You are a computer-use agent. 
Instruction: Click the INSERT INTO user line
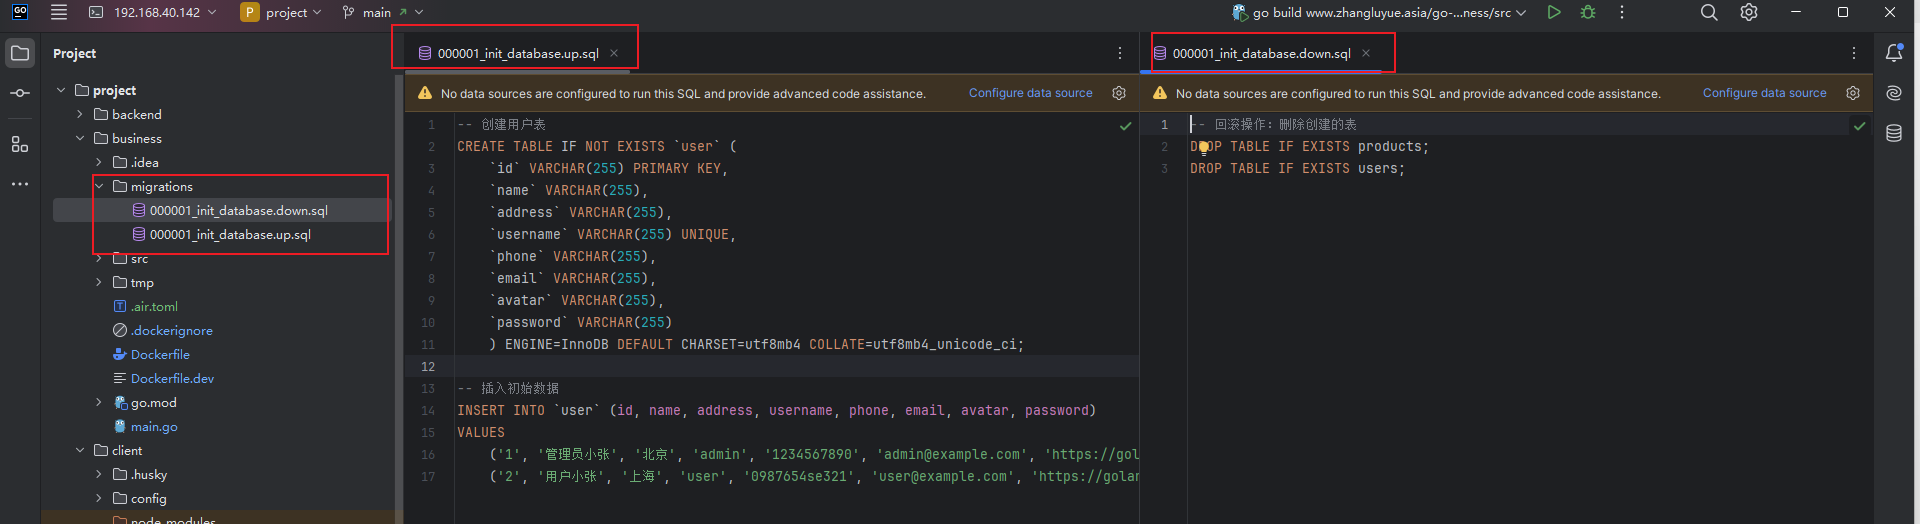(x=776, y=410)
